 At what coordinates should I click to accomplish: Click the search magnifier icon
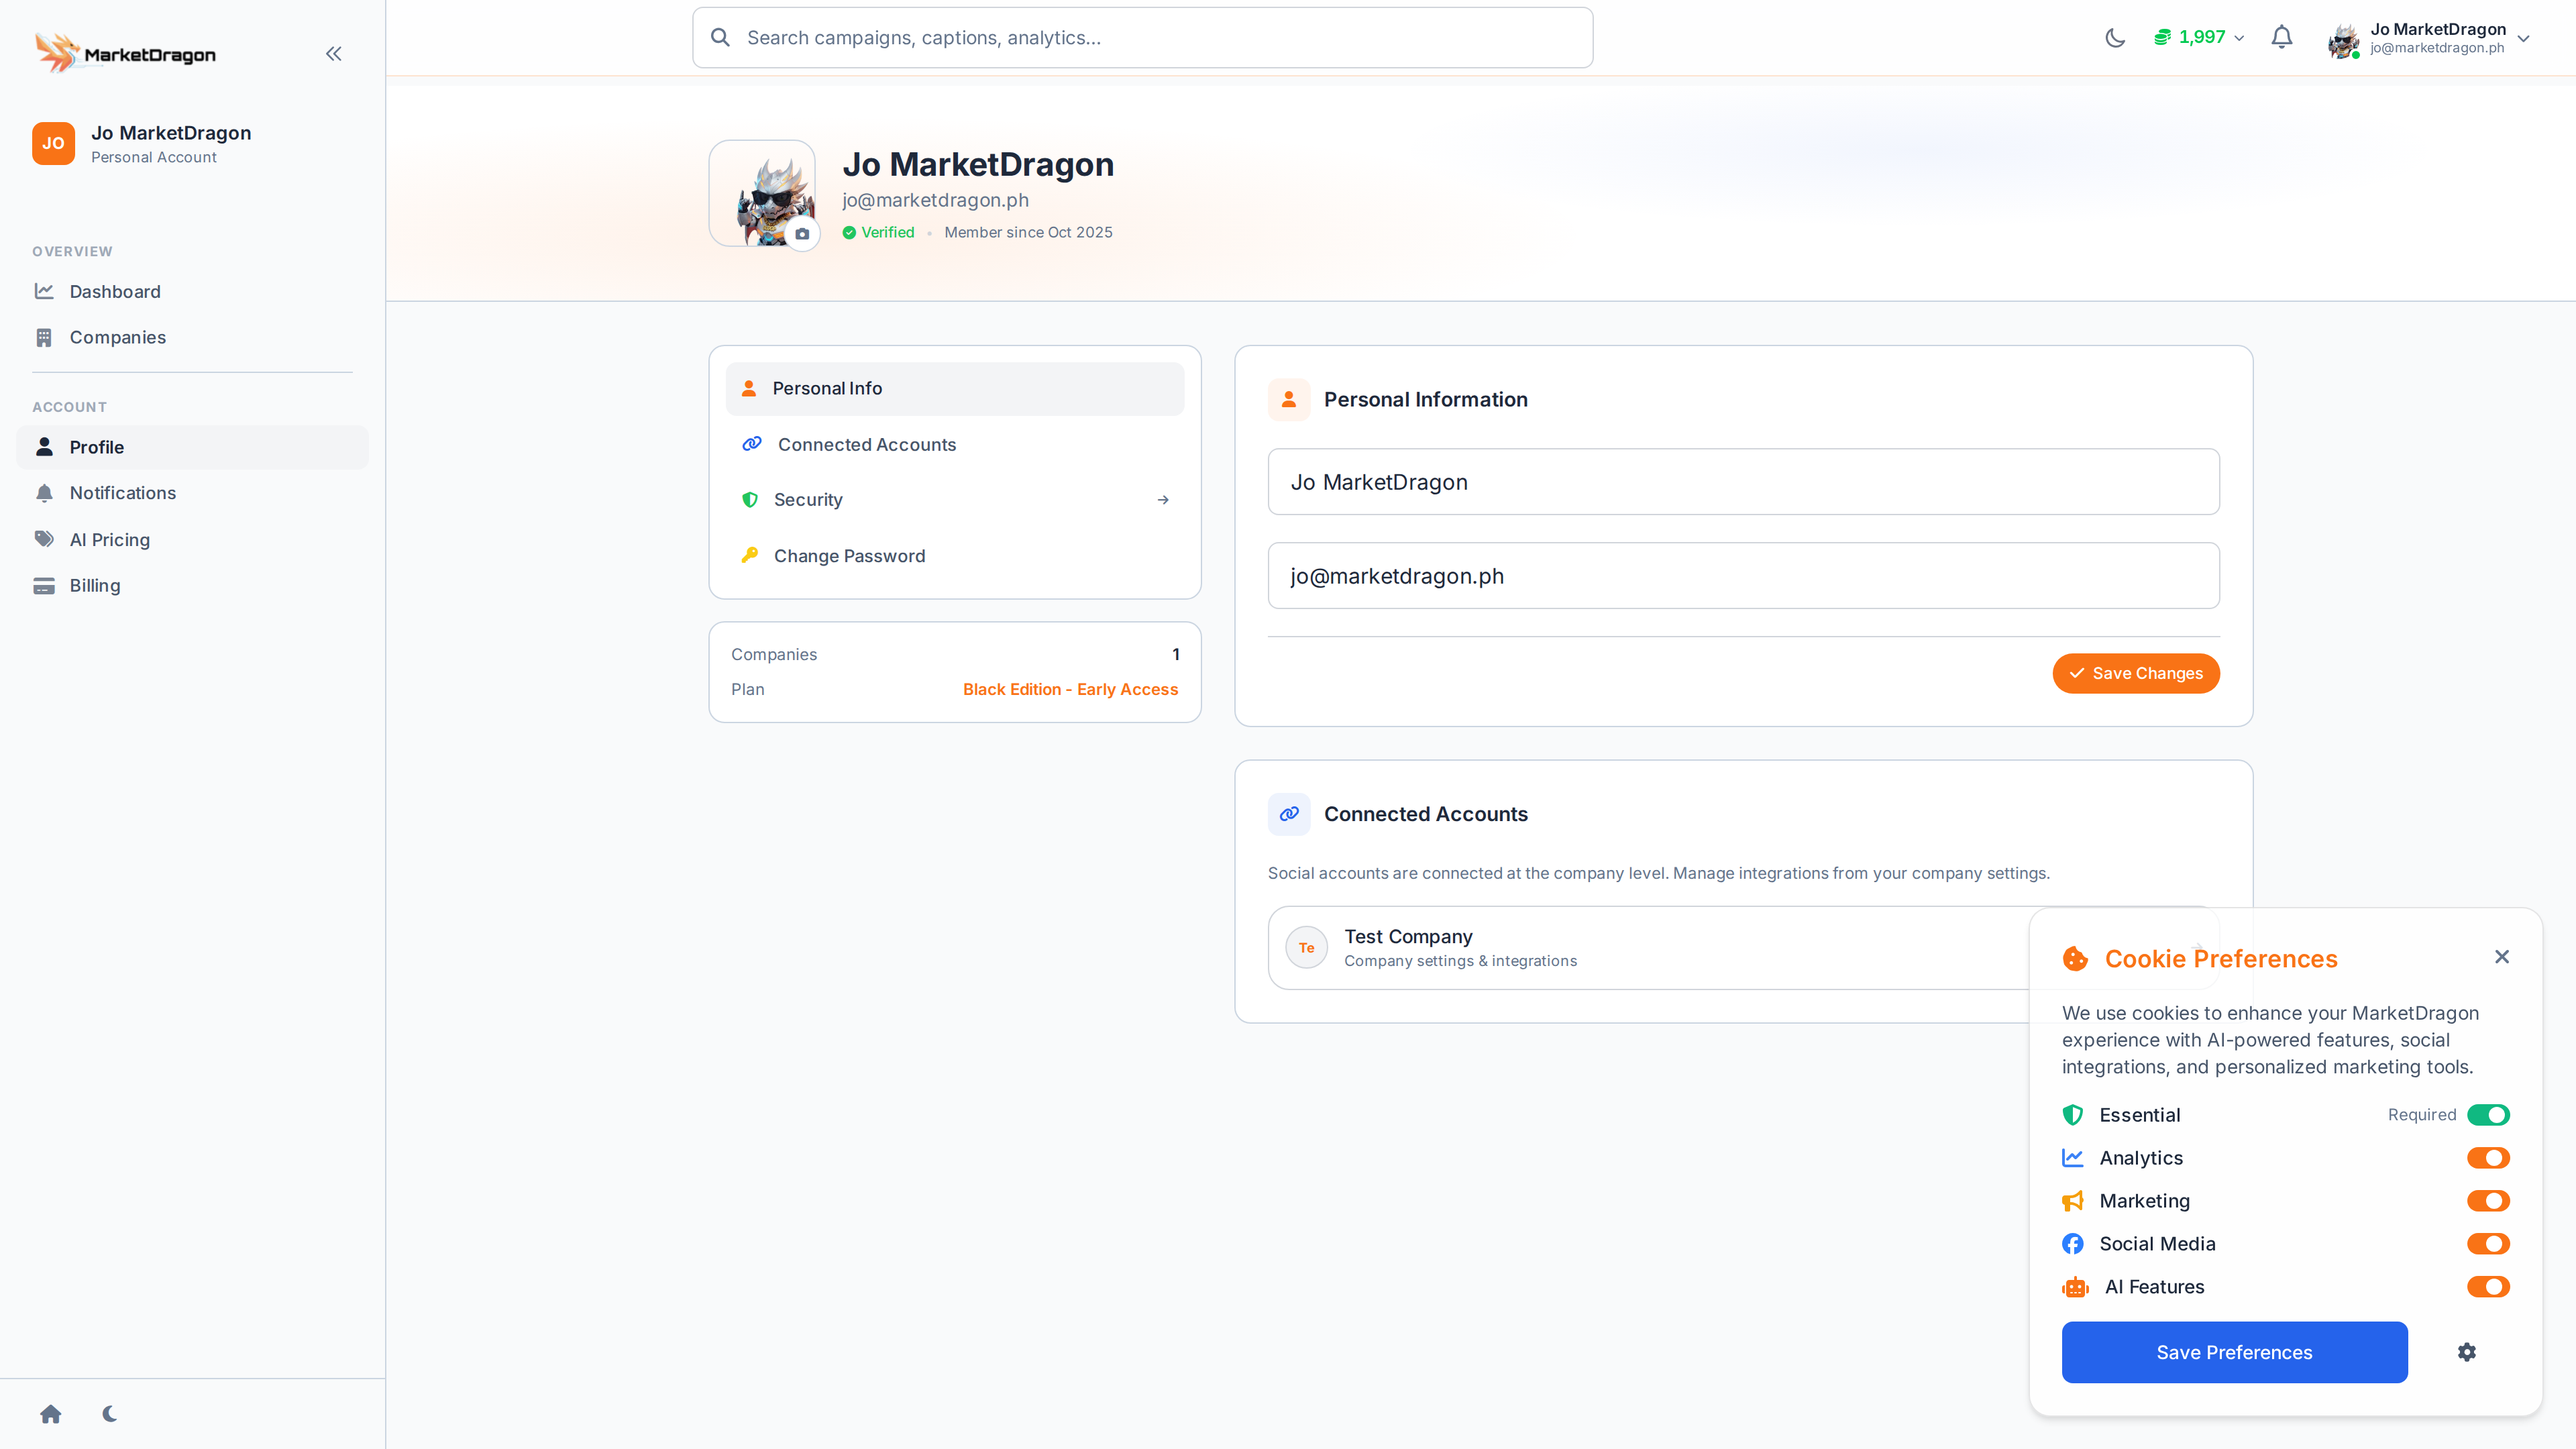click(720, 38)
